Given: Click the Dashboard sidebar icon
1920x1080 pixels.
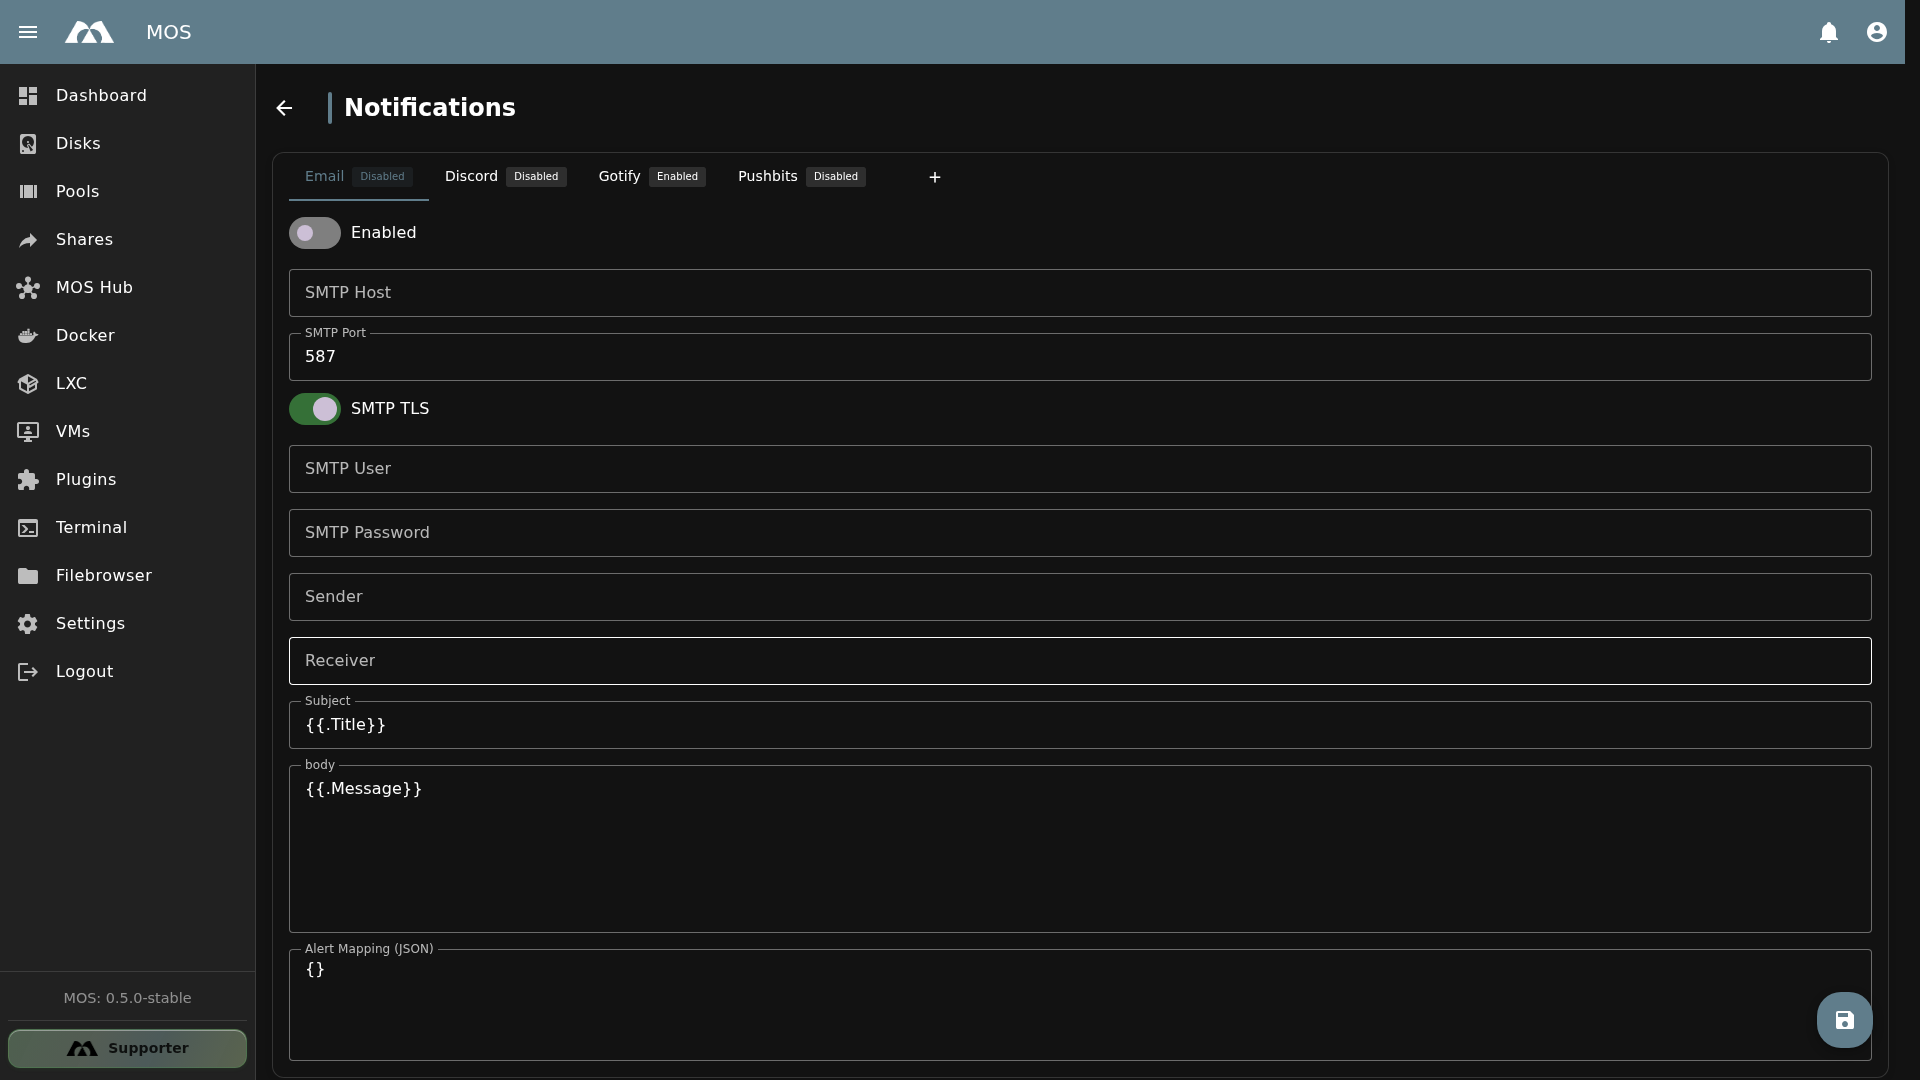Looking at the screenshot, I should [28, 96].
